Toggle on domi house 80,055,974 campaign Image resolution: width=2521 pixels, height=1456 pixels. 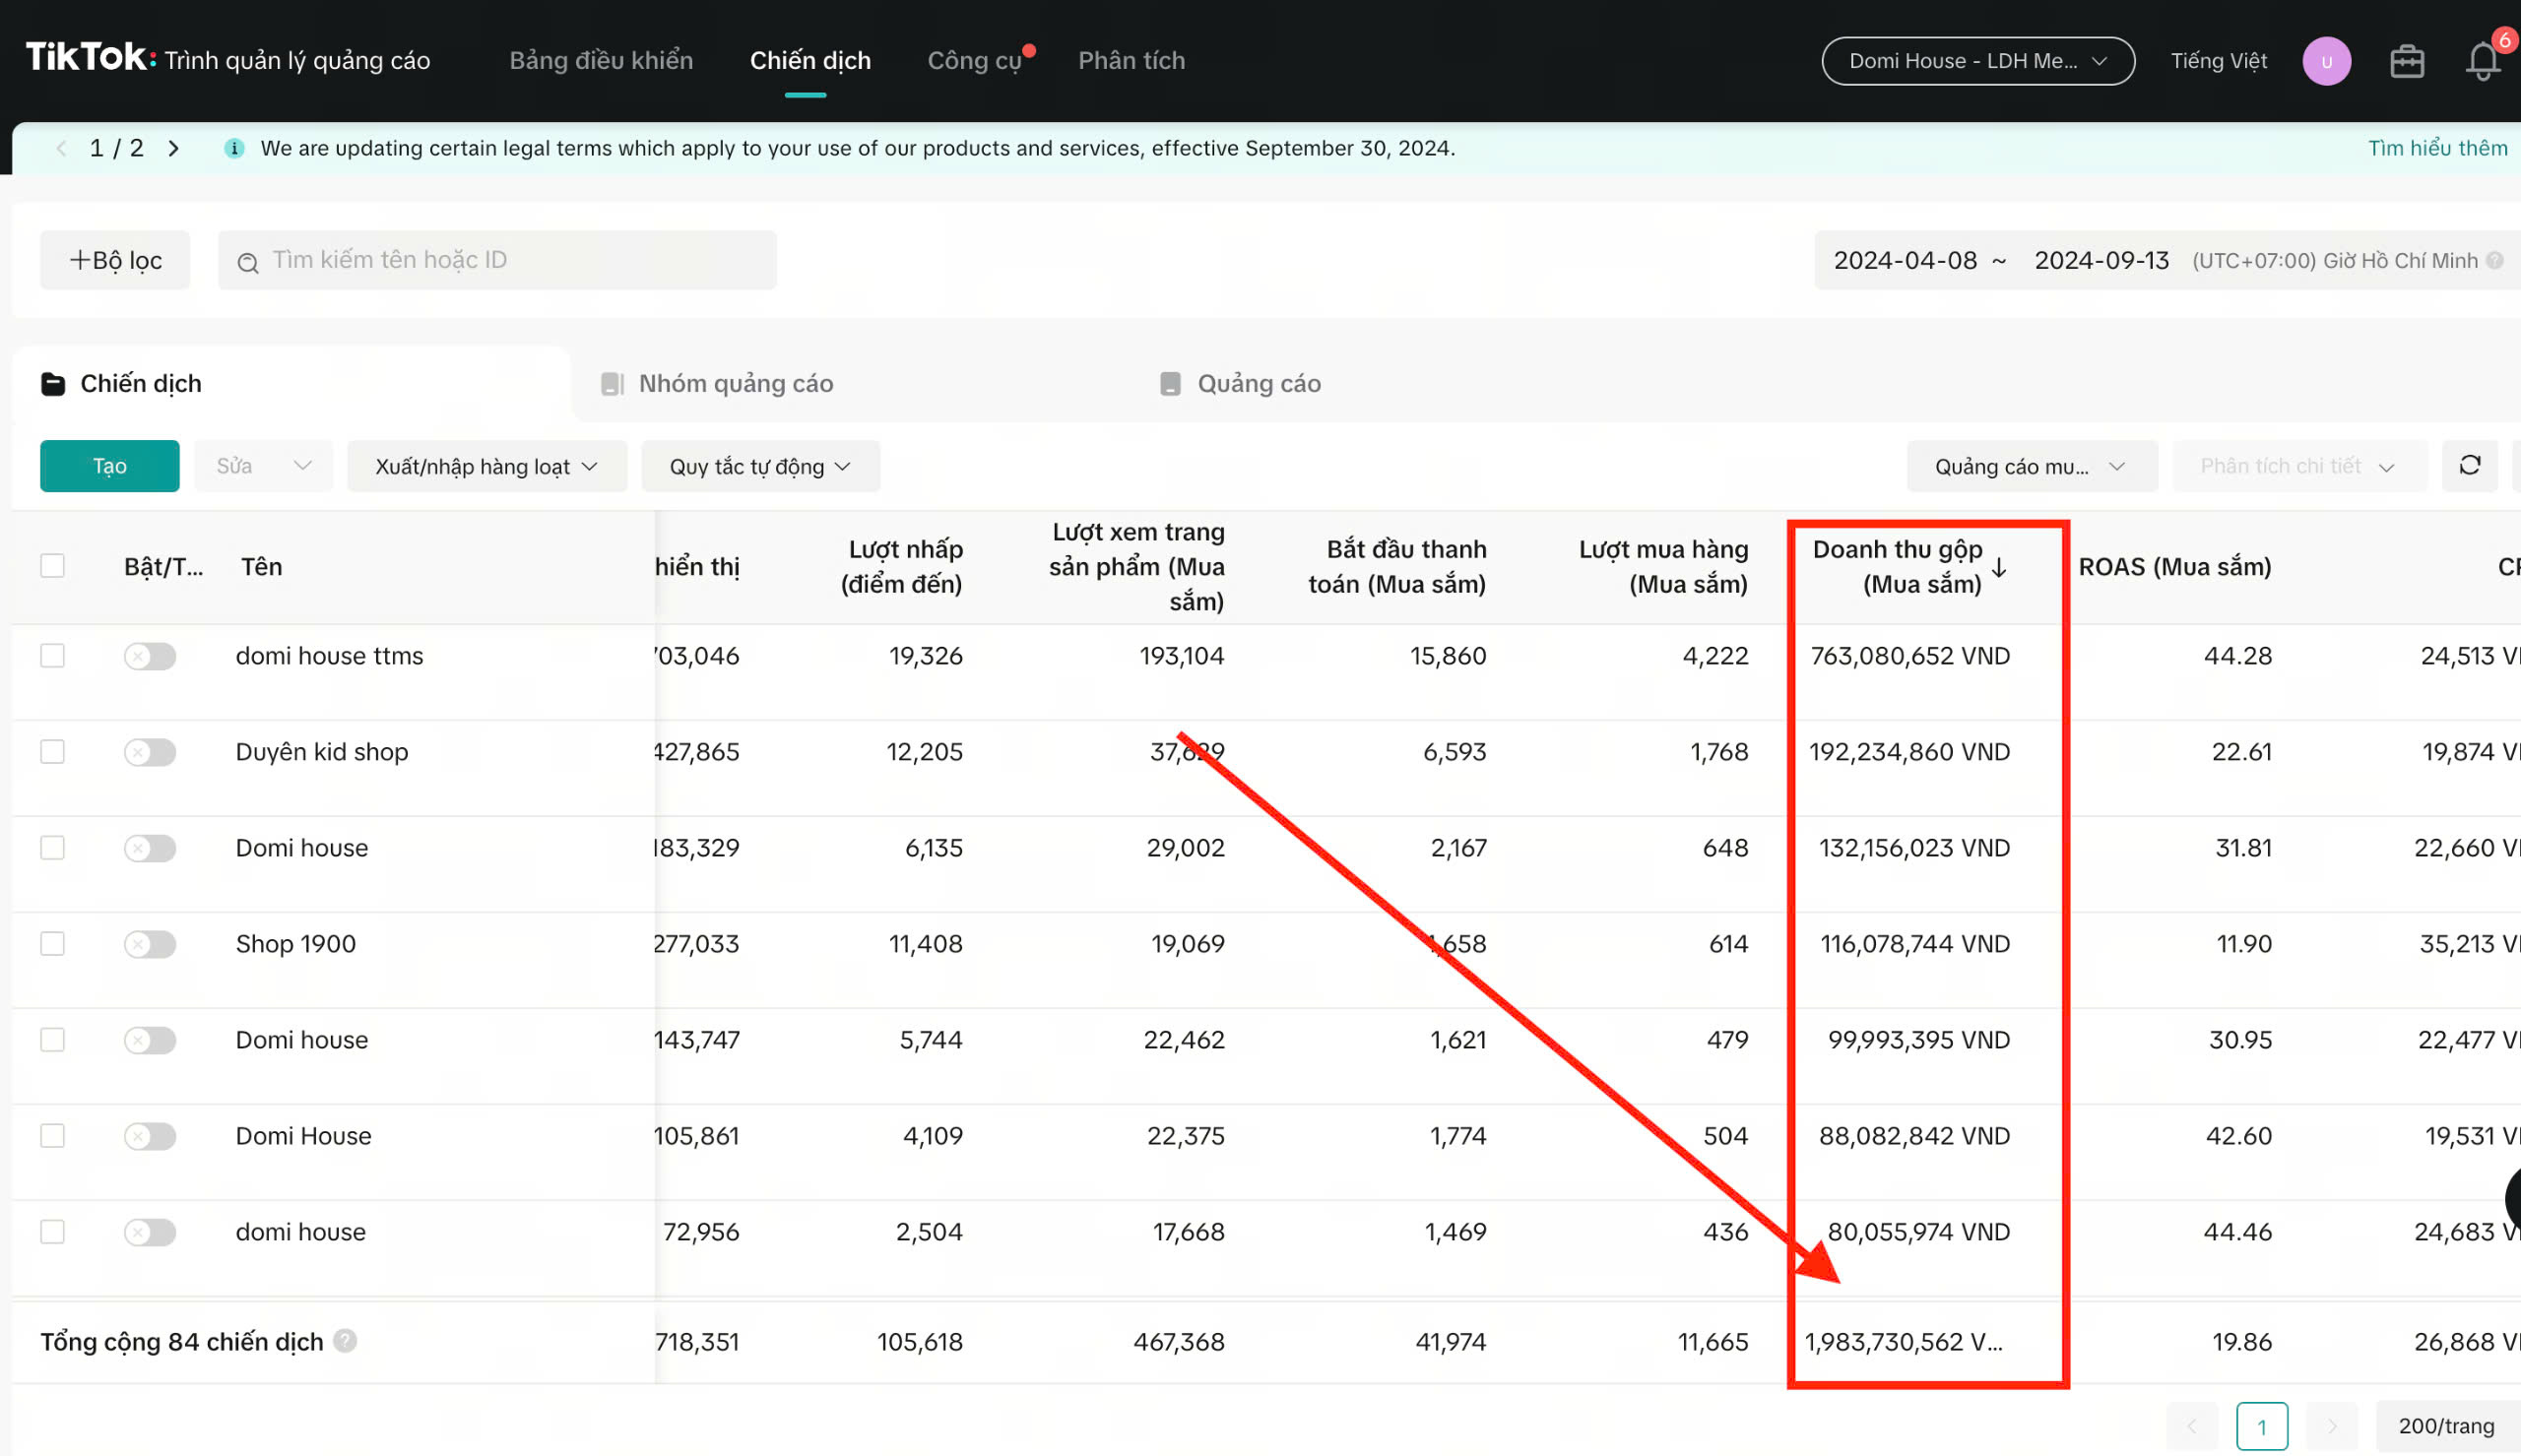coord(150,1232)
